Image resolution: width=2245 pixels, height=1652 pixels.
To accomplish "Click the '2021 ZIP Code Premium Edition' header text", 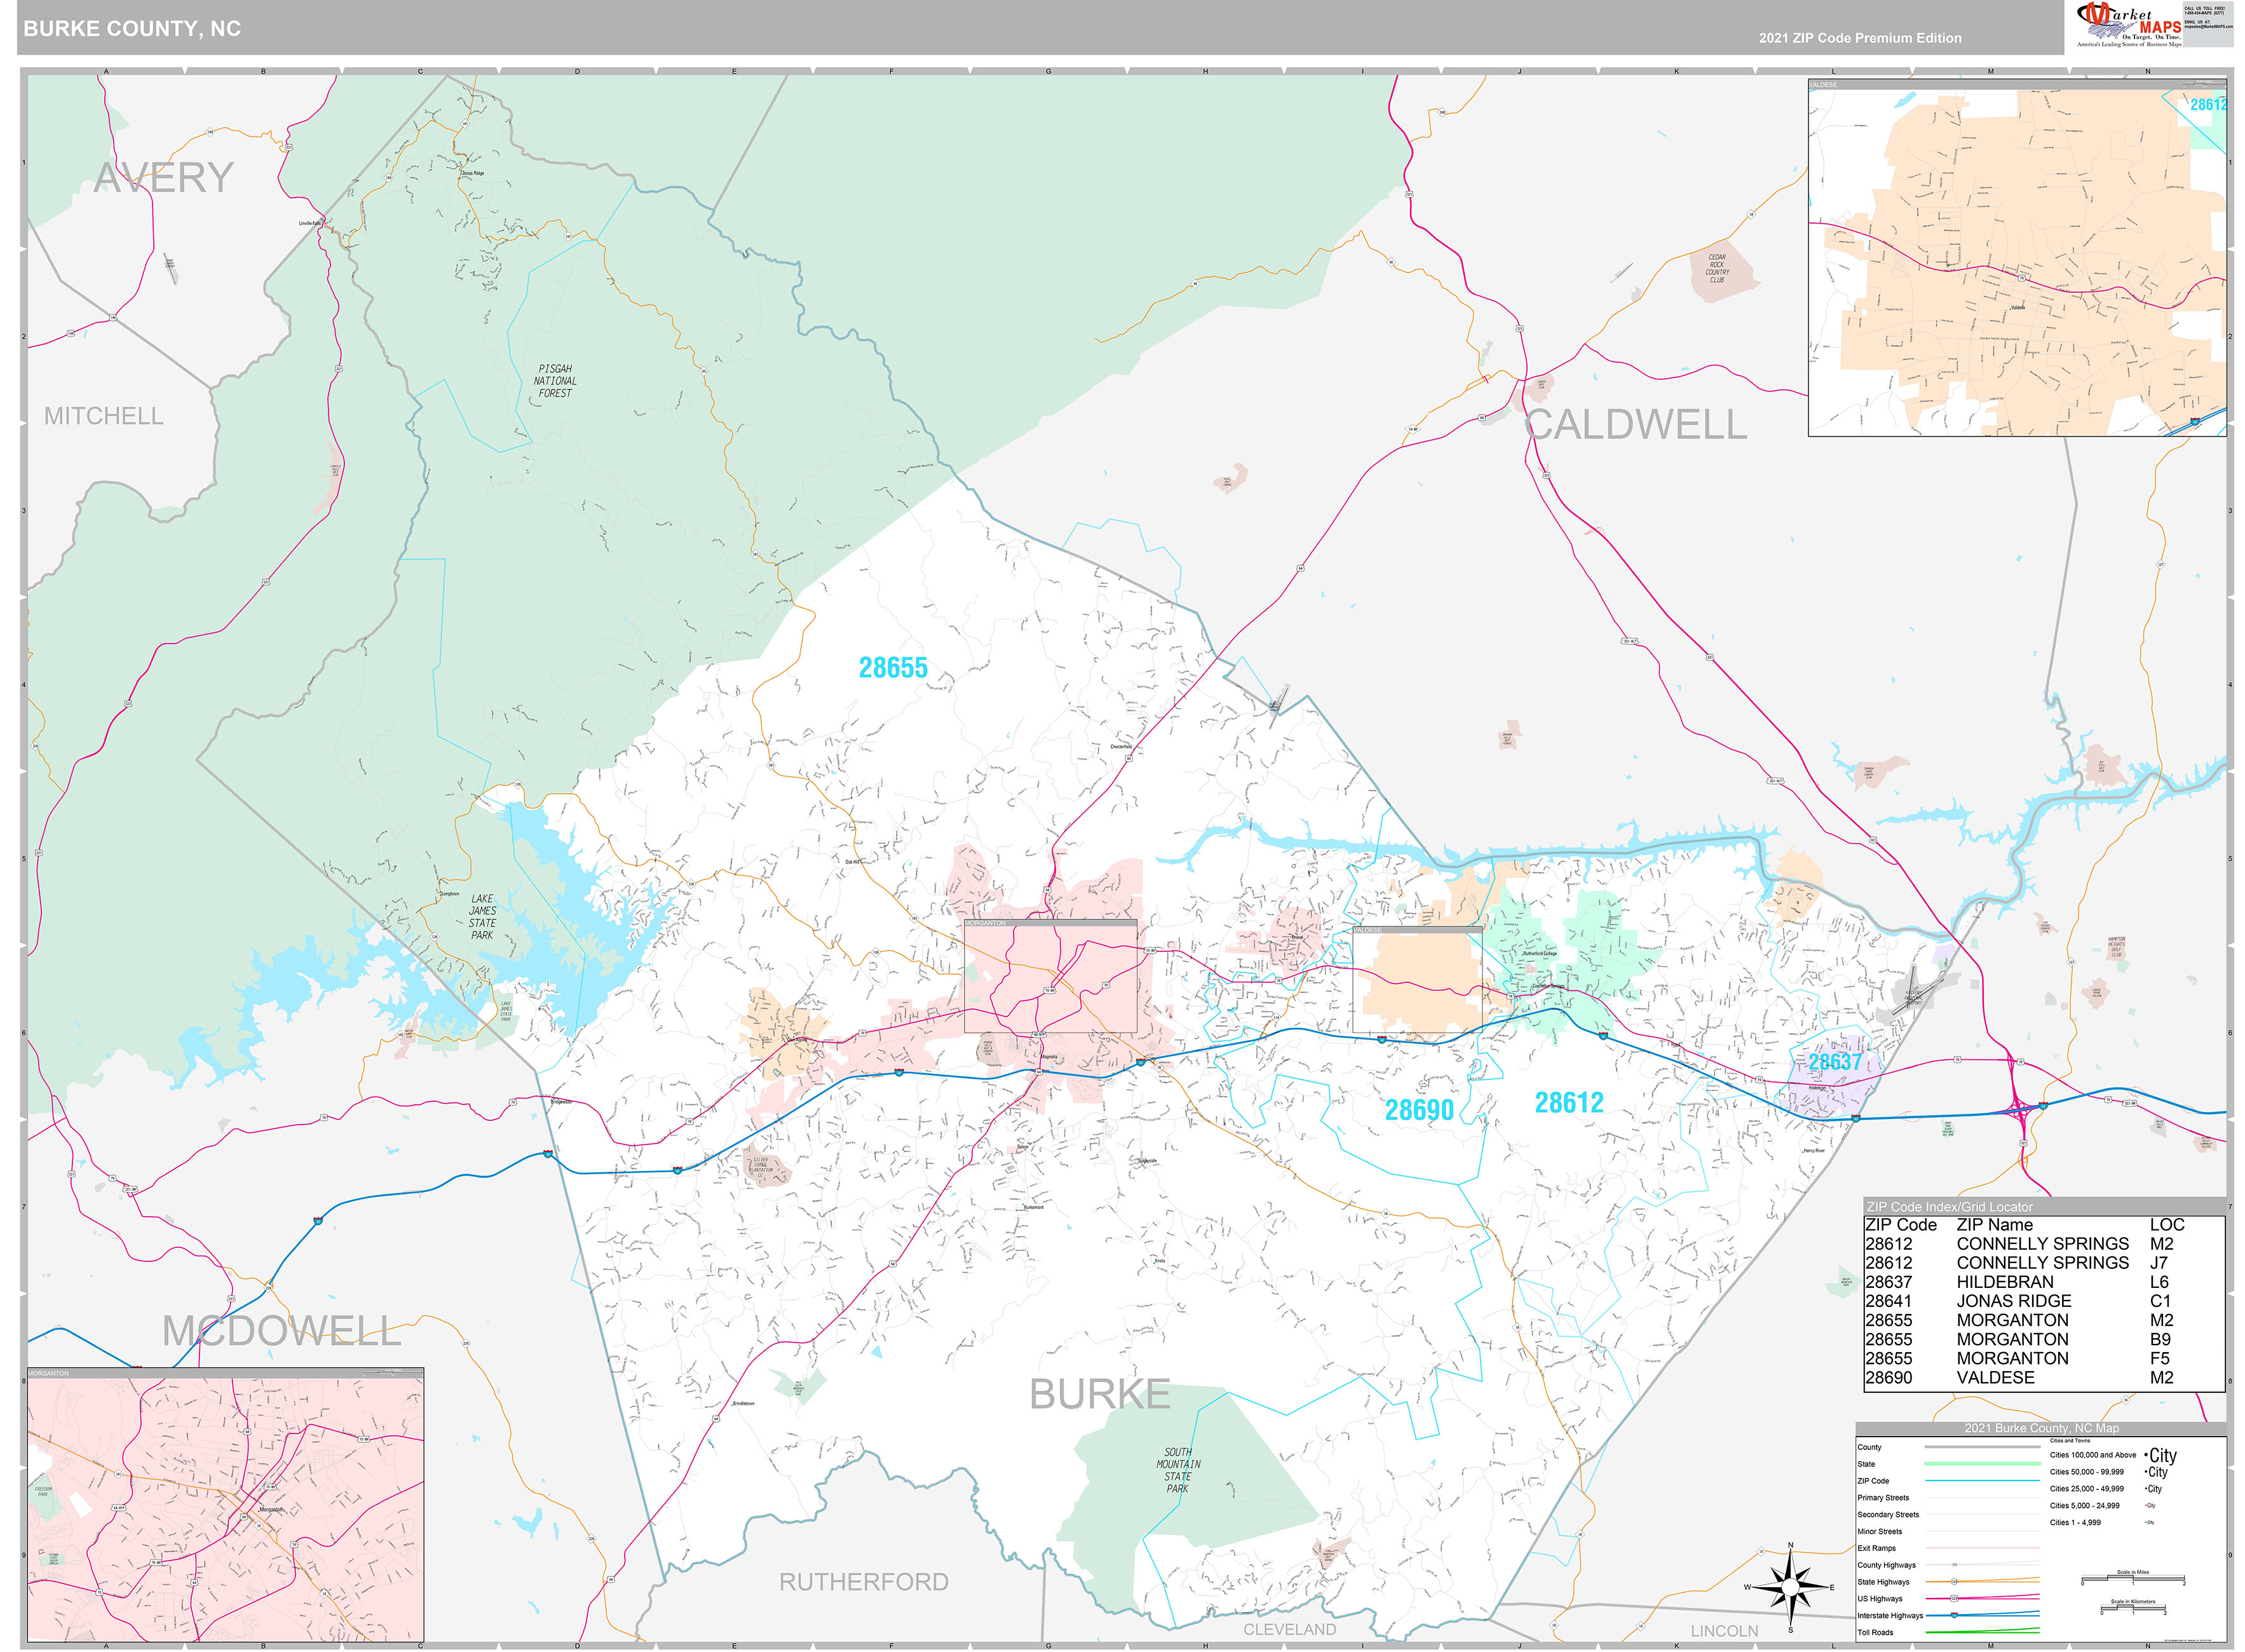I will [x=1860, y=38].
